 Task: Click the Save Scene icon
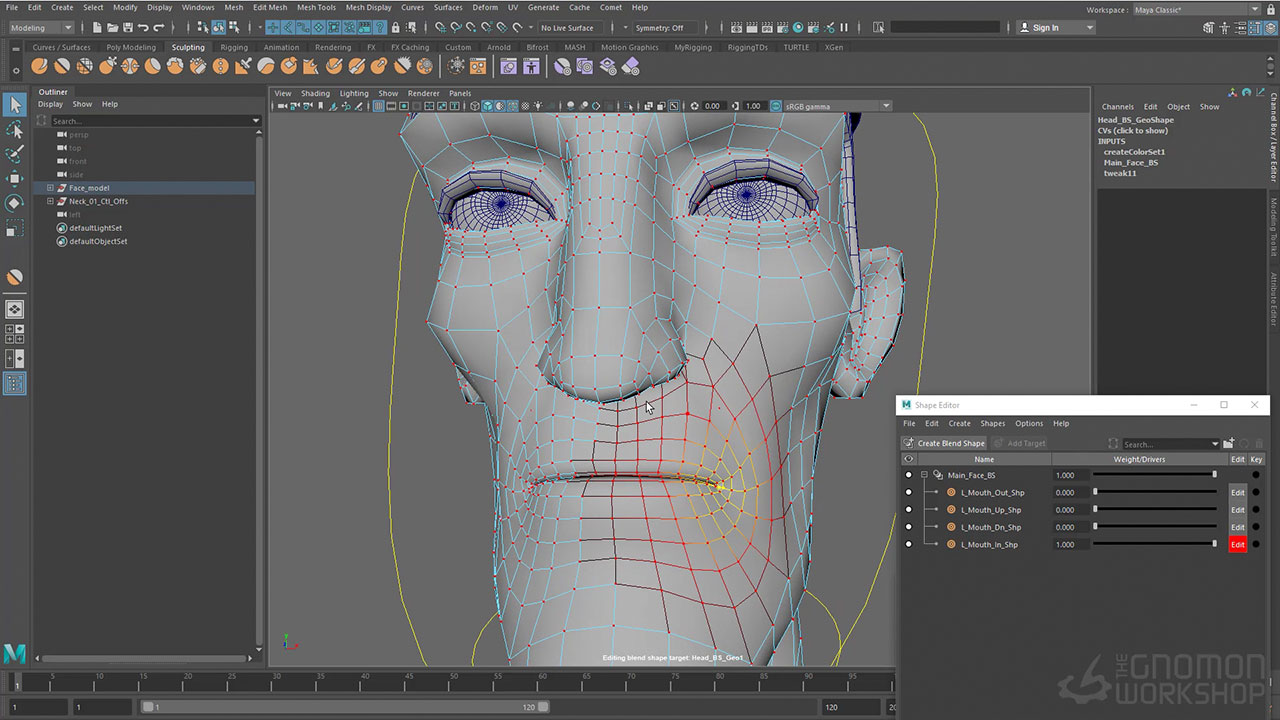pyautogui.click(x=127, y=28)
